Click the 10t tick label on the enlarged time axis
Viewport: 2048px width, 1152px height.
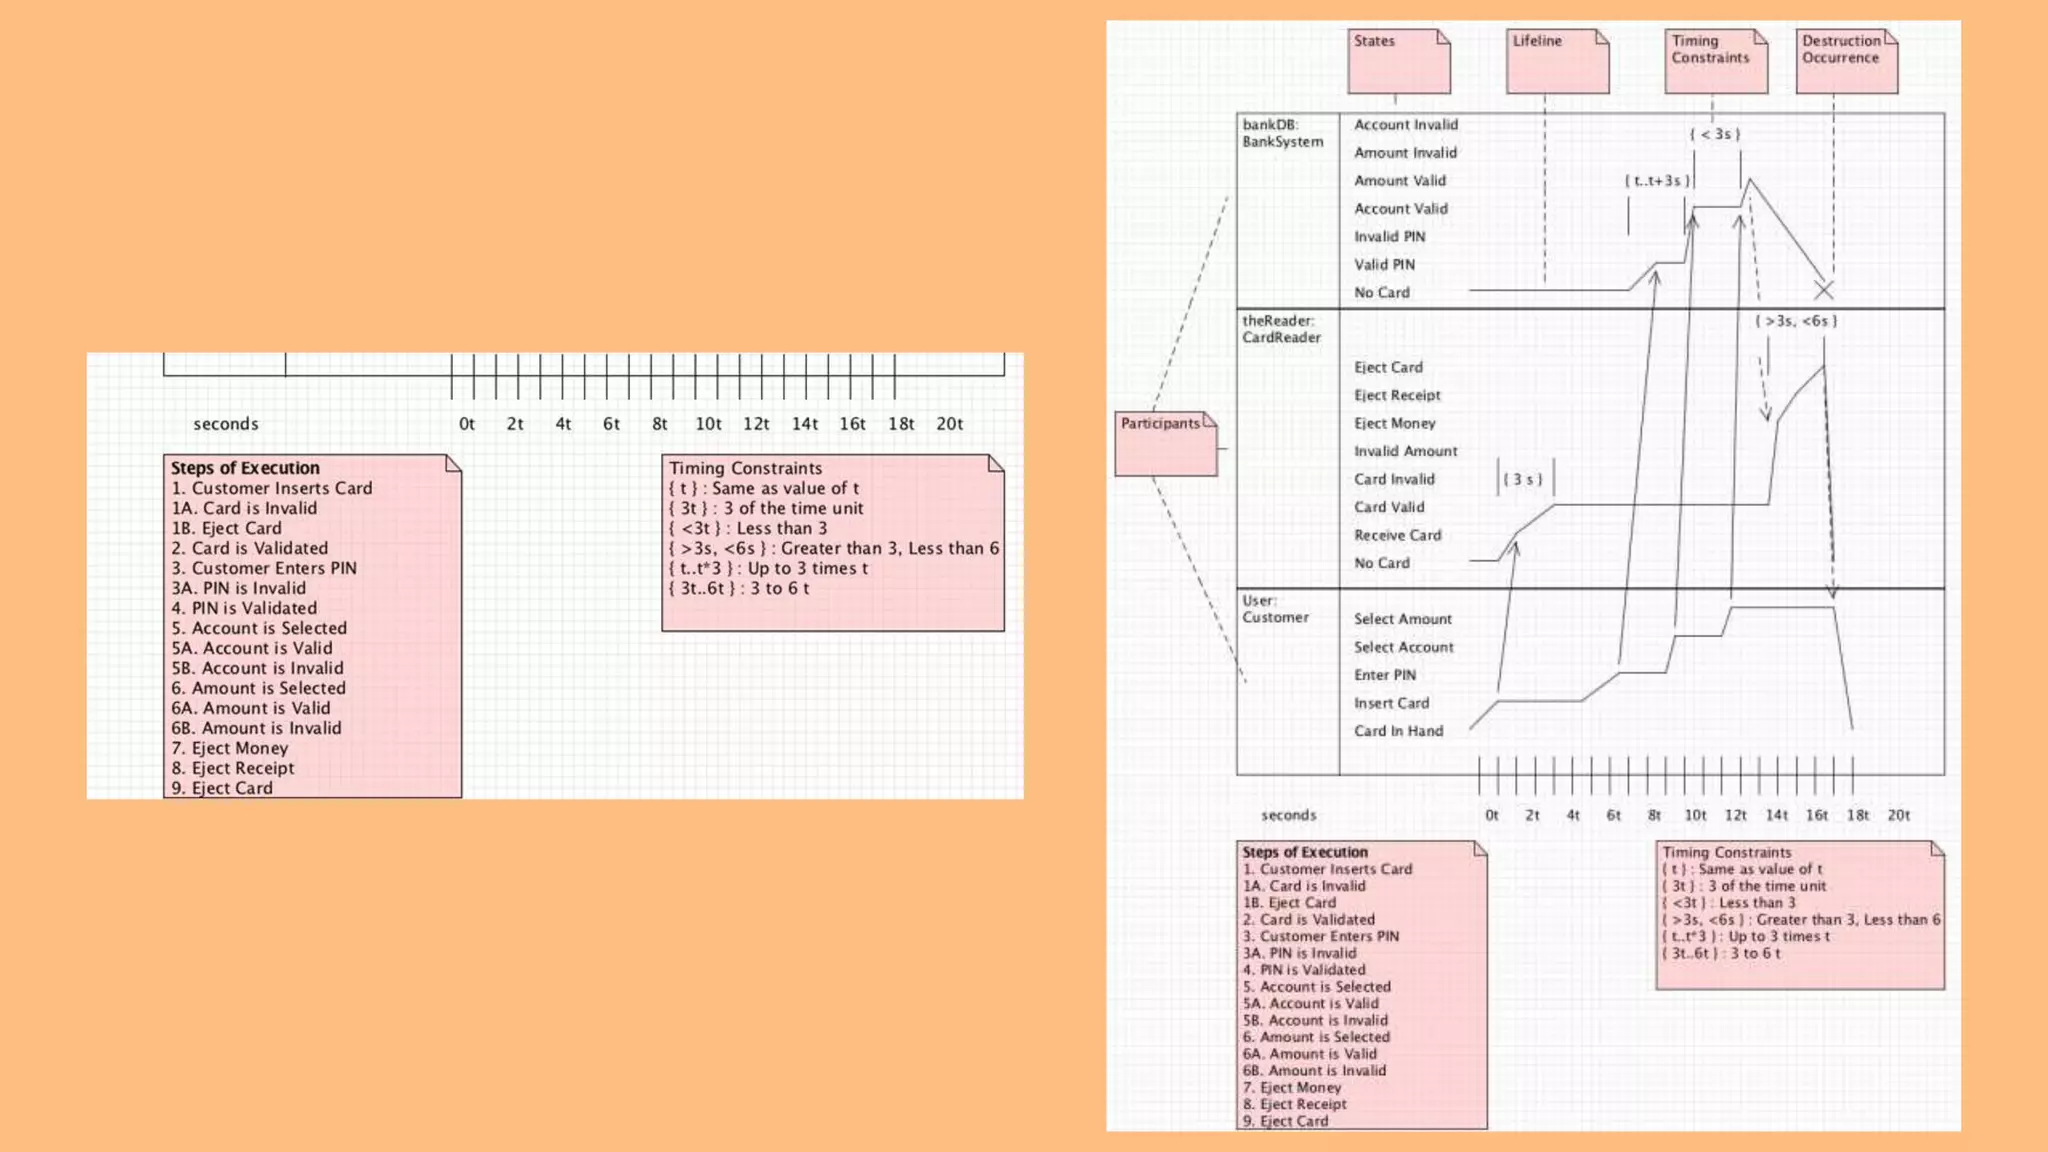pos(708,424)
